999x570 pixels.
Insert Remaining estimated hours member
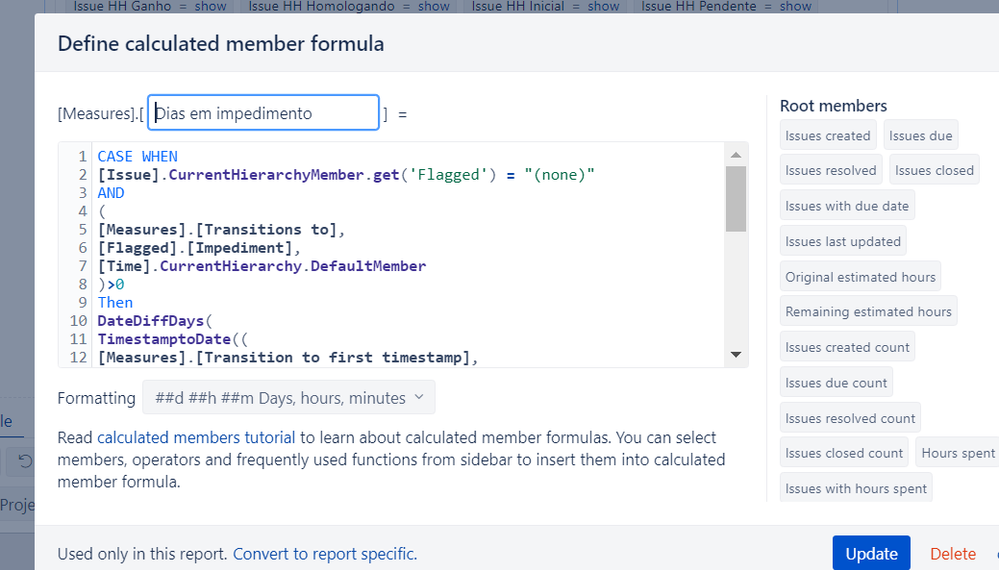868,311
